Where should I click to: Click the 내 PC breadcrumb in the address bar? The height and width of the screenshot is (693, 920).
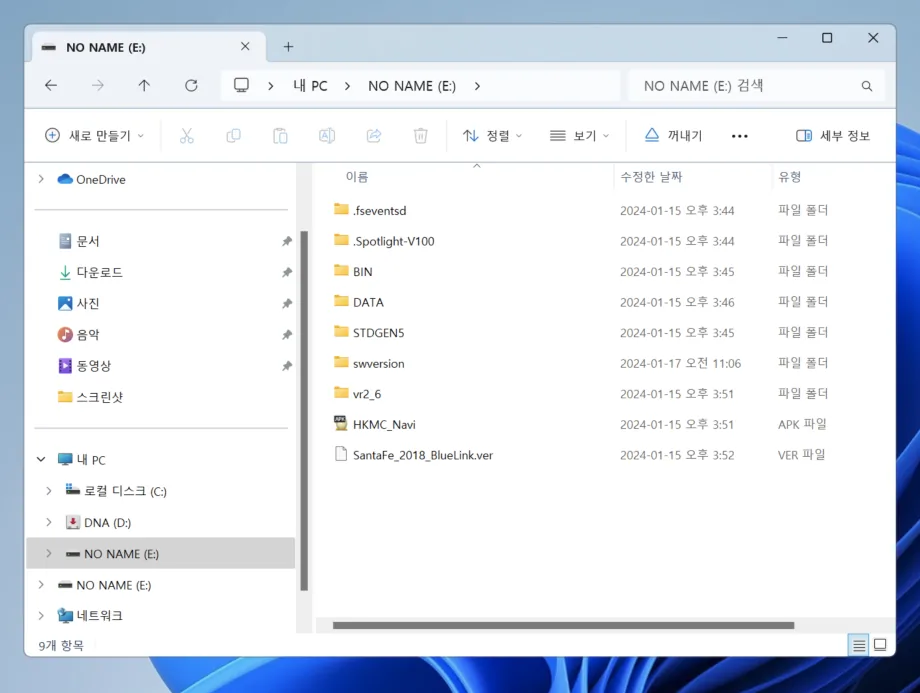coord(310,86)
